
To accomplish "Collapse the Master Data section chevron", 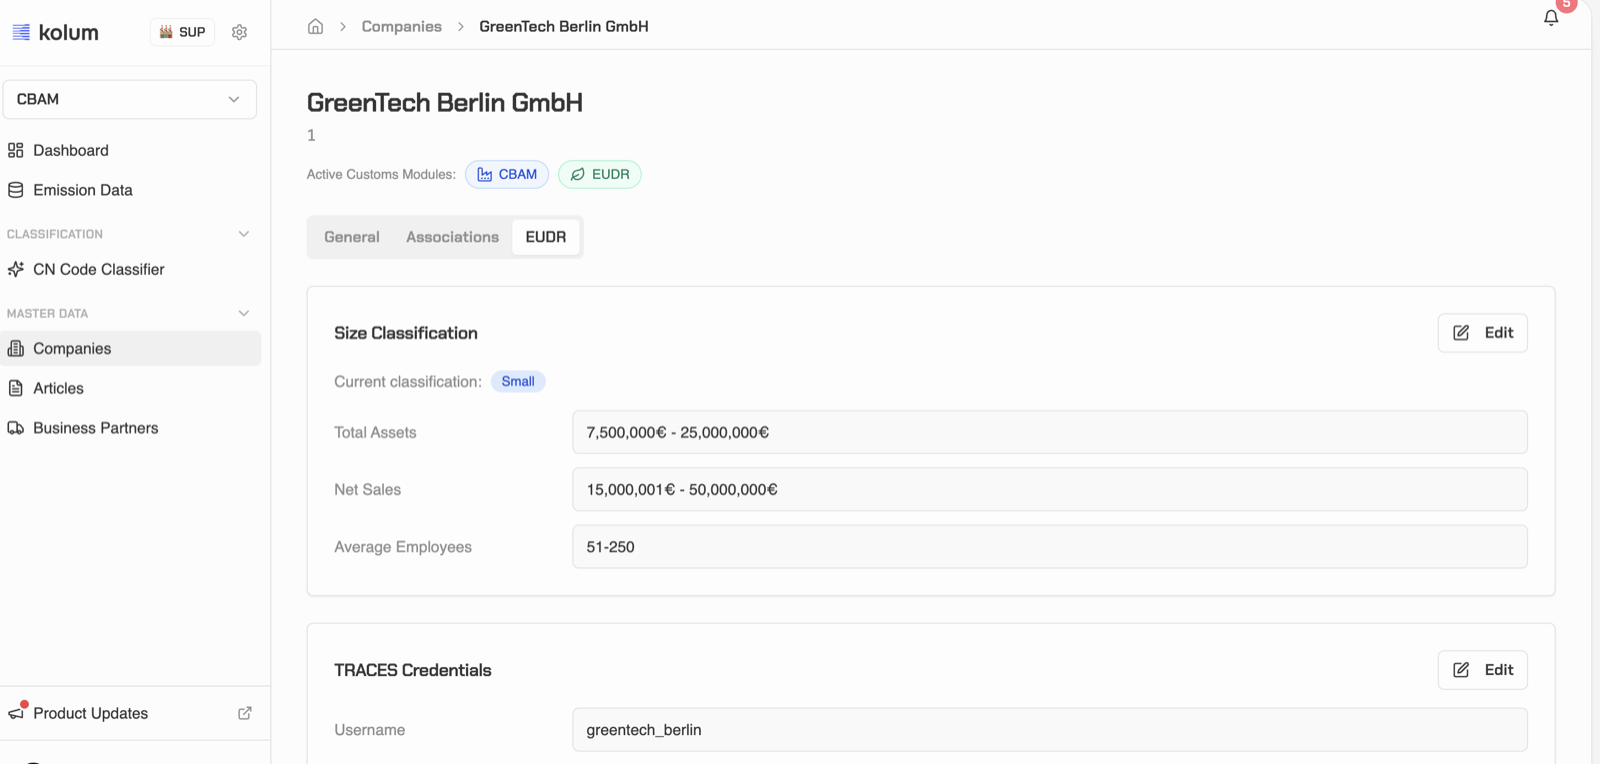I will (244, 313).
